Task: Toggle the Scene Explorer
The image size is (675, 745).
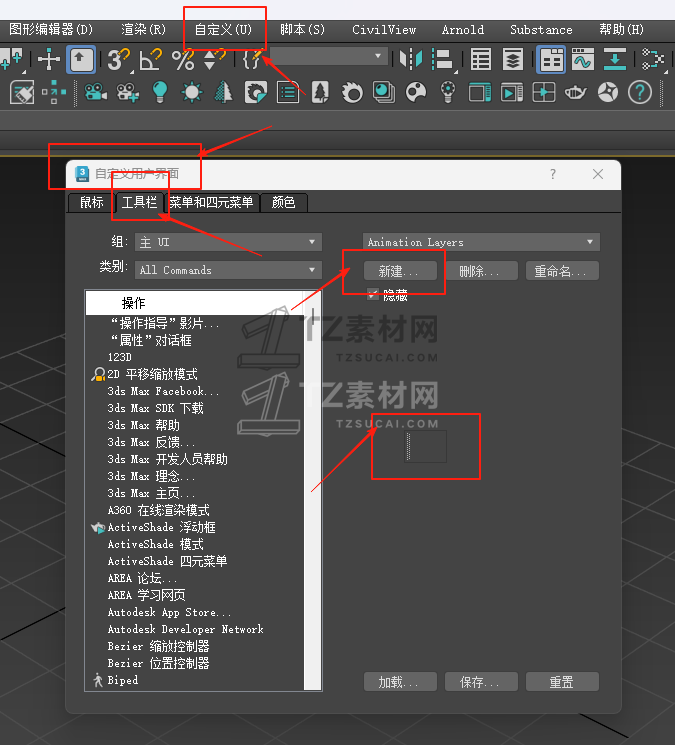Action: tap(480, 59)
